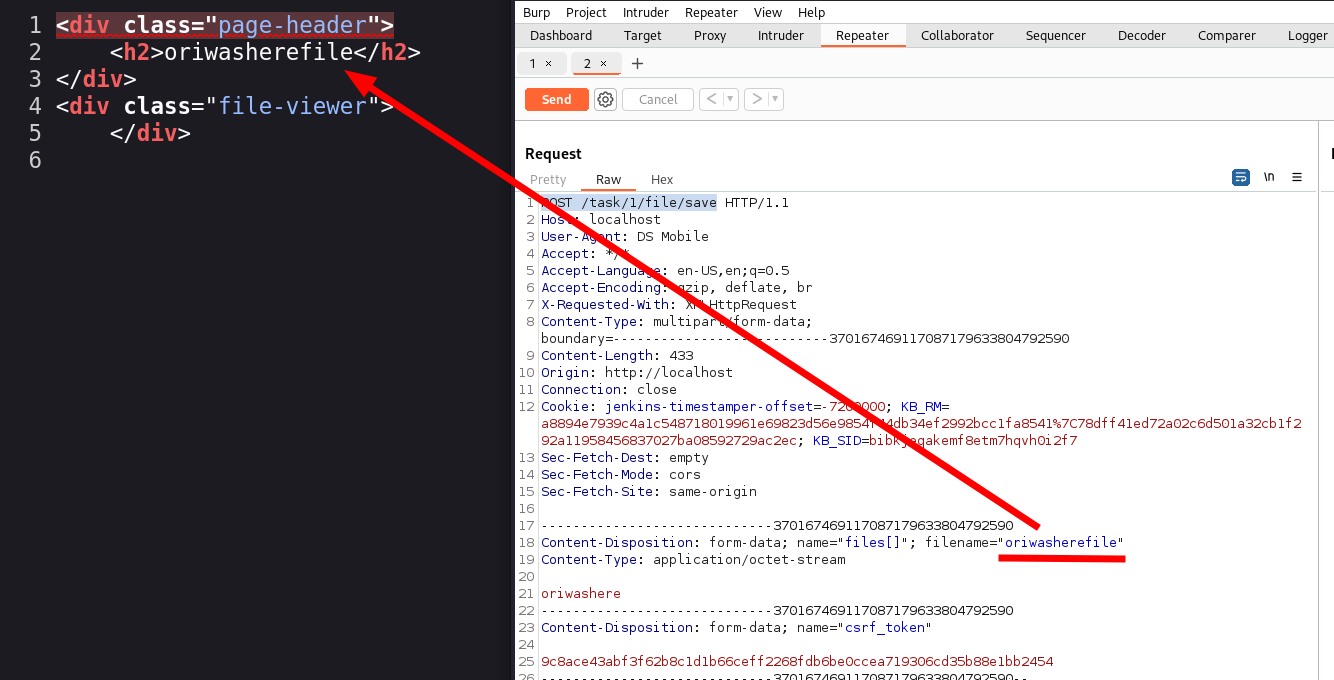Go back to previous request in history
The height and width of the screenshot is (680, 1334).
point(710,99)
